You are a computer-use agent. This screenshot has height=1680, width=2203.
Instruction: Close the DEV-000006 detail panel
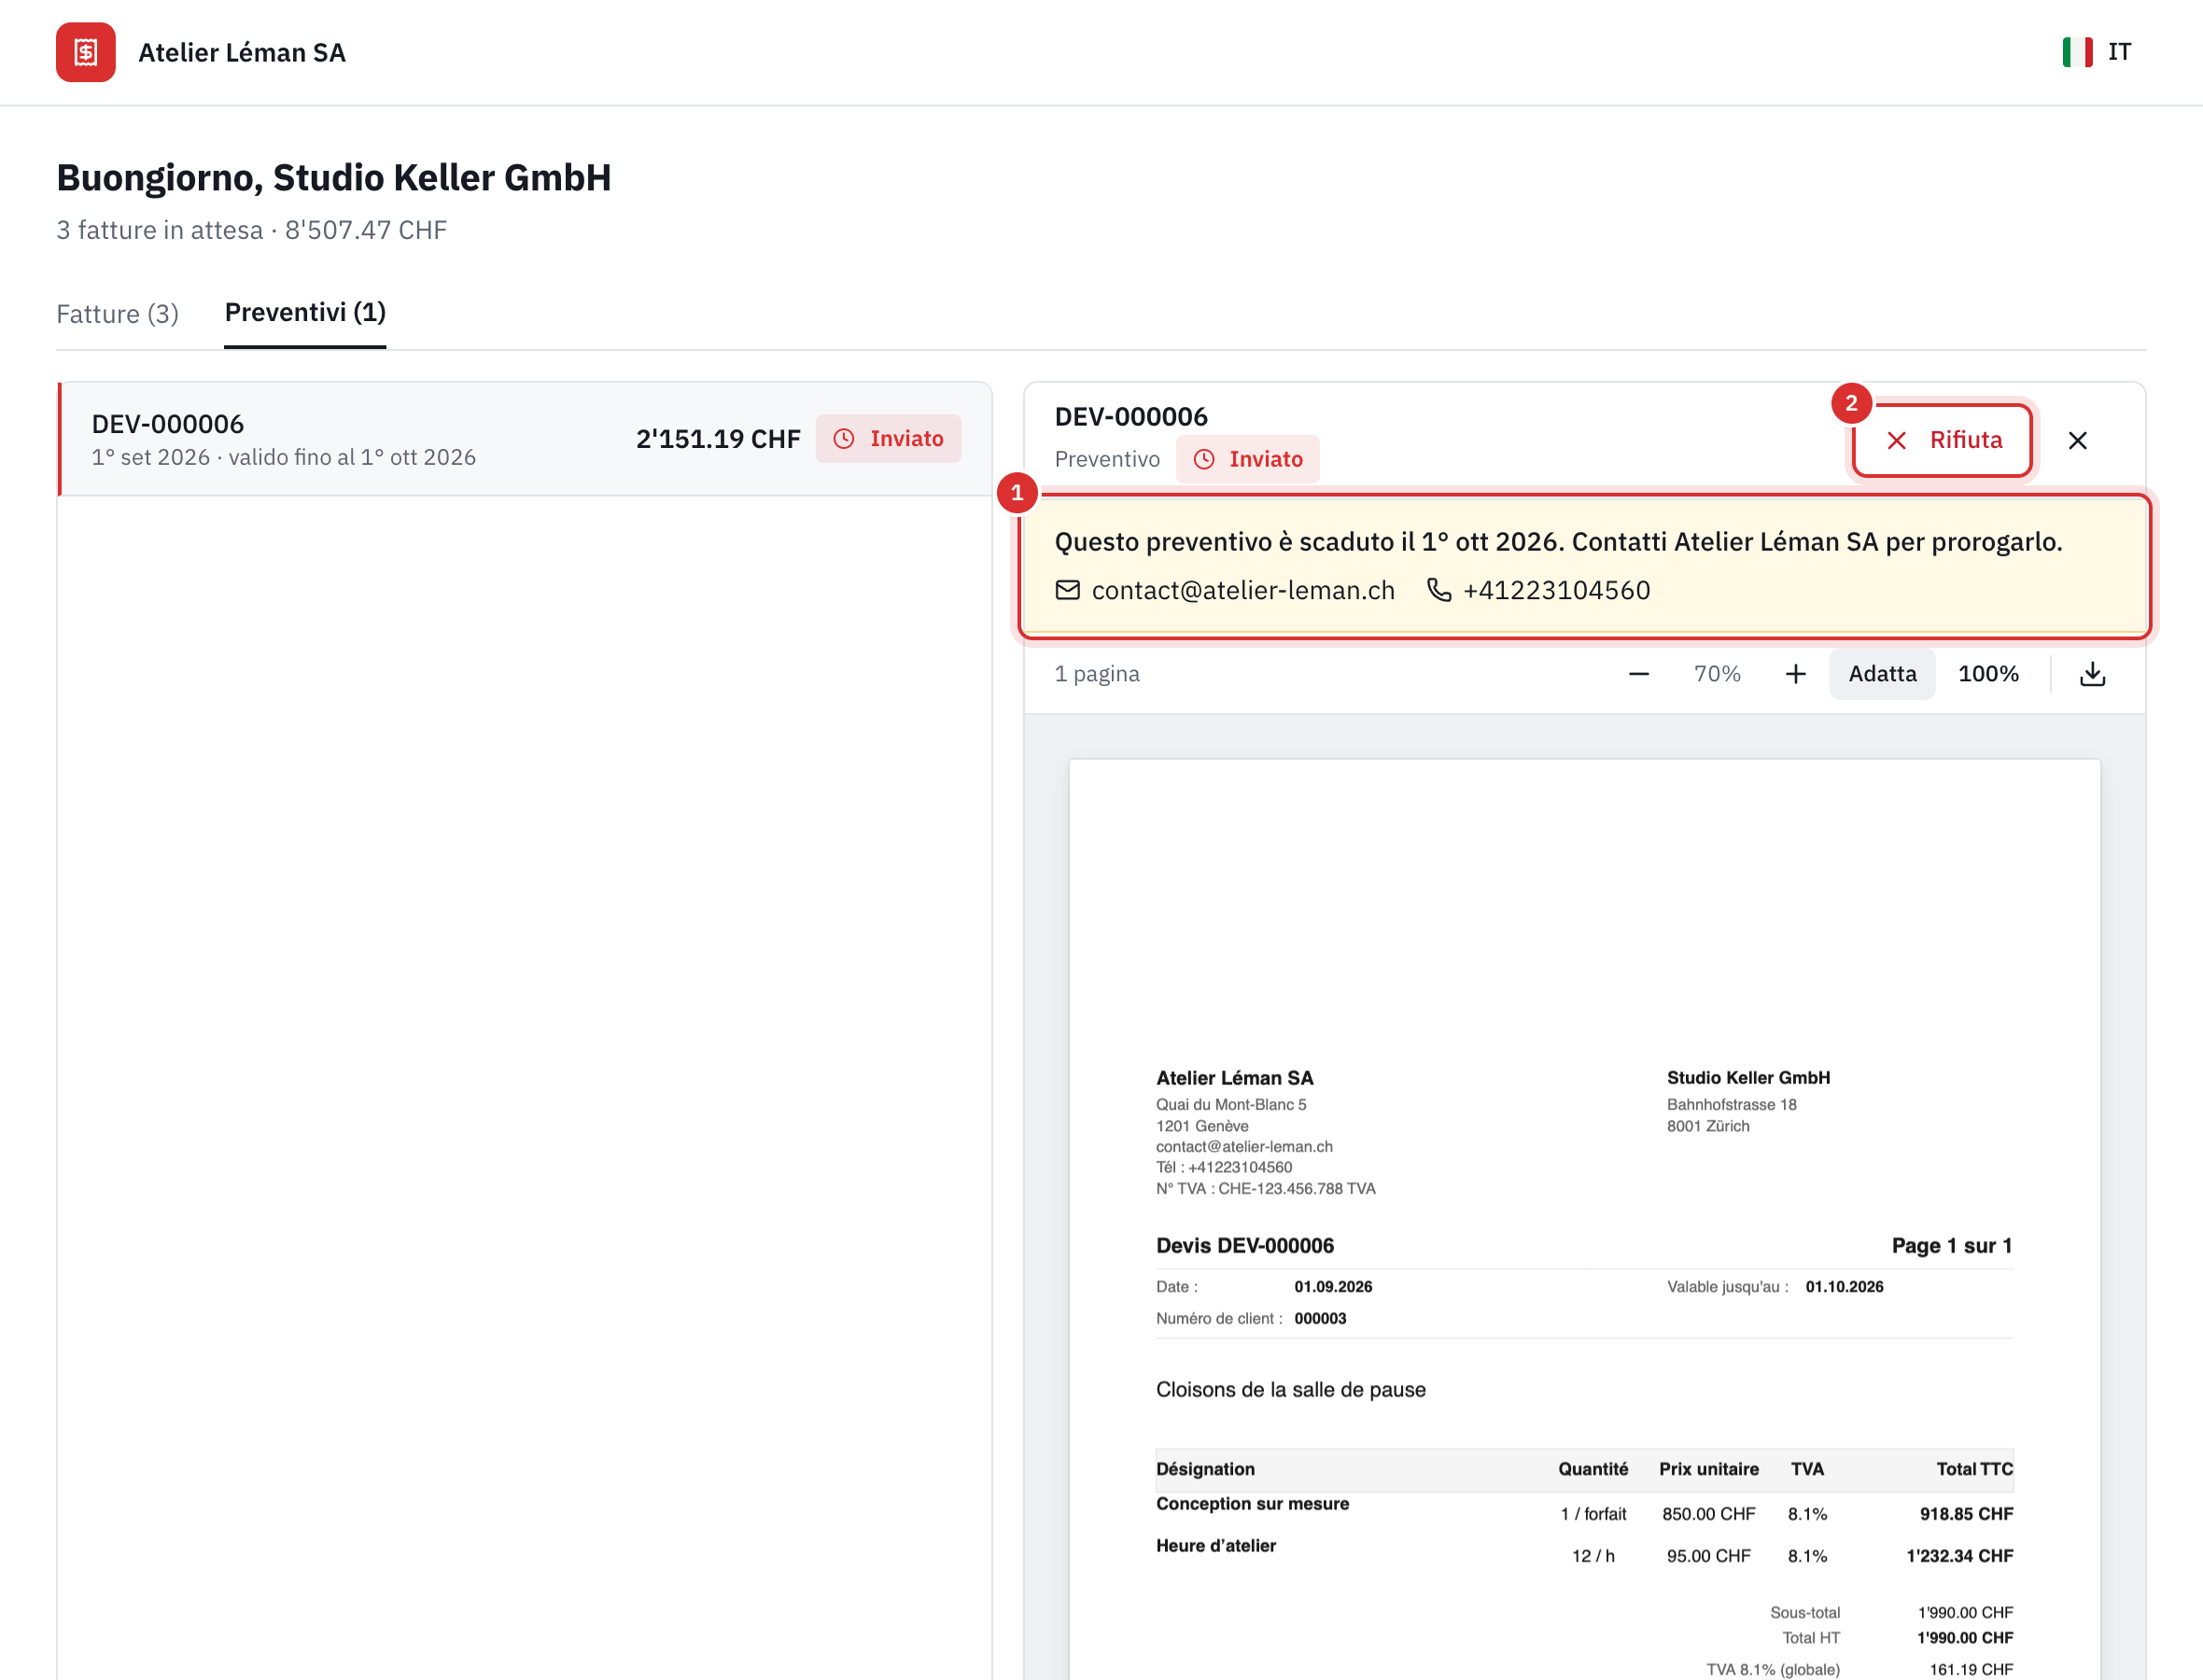2077,440
